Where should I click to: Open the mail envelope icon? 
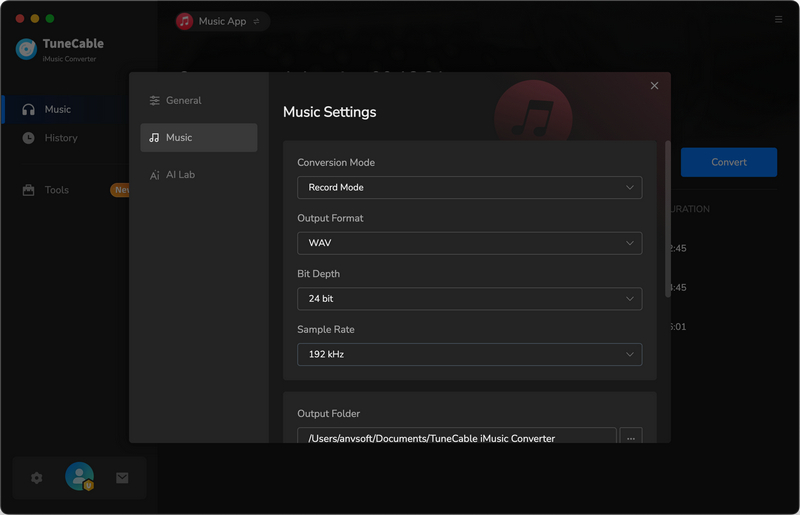pyautogui.click(x=122, y=478)
